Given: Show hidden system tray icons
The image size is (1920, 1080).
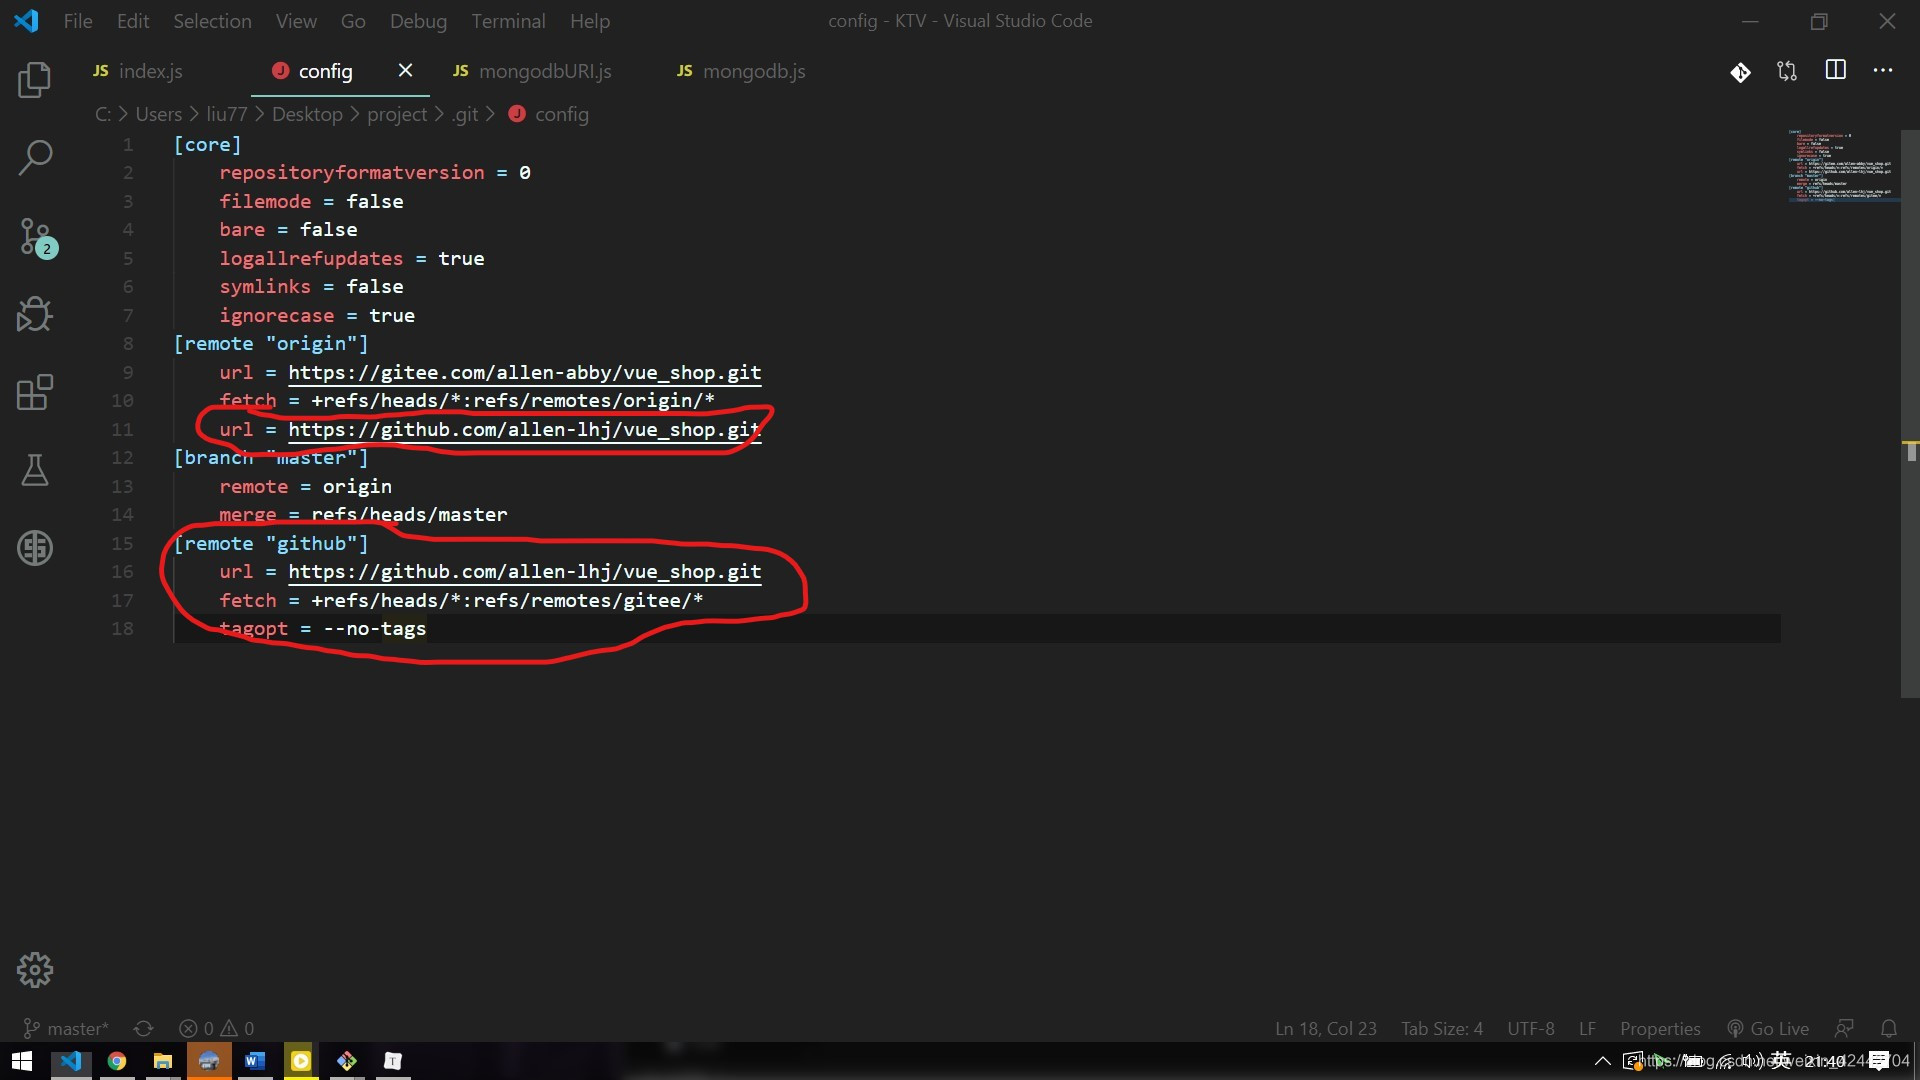Looking at the screenshot, I should (x=1602, y=1061).
